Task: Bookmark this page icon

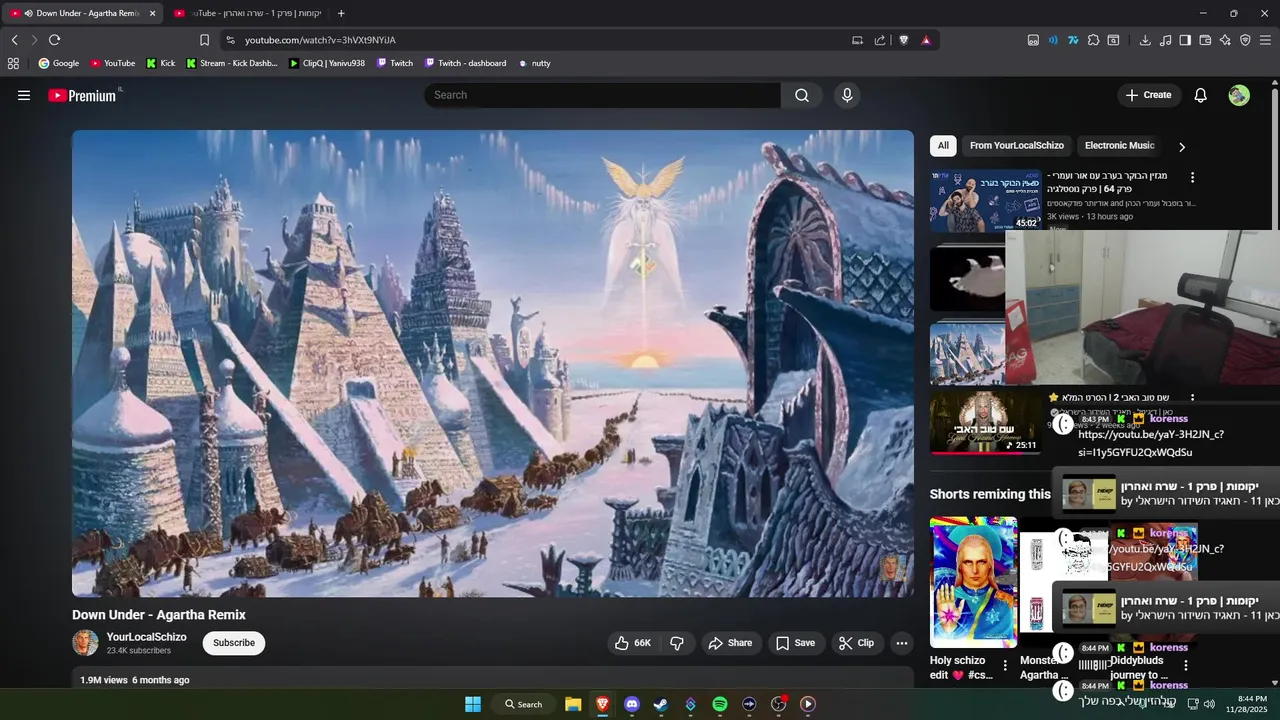Action: [x=204, y=40]
